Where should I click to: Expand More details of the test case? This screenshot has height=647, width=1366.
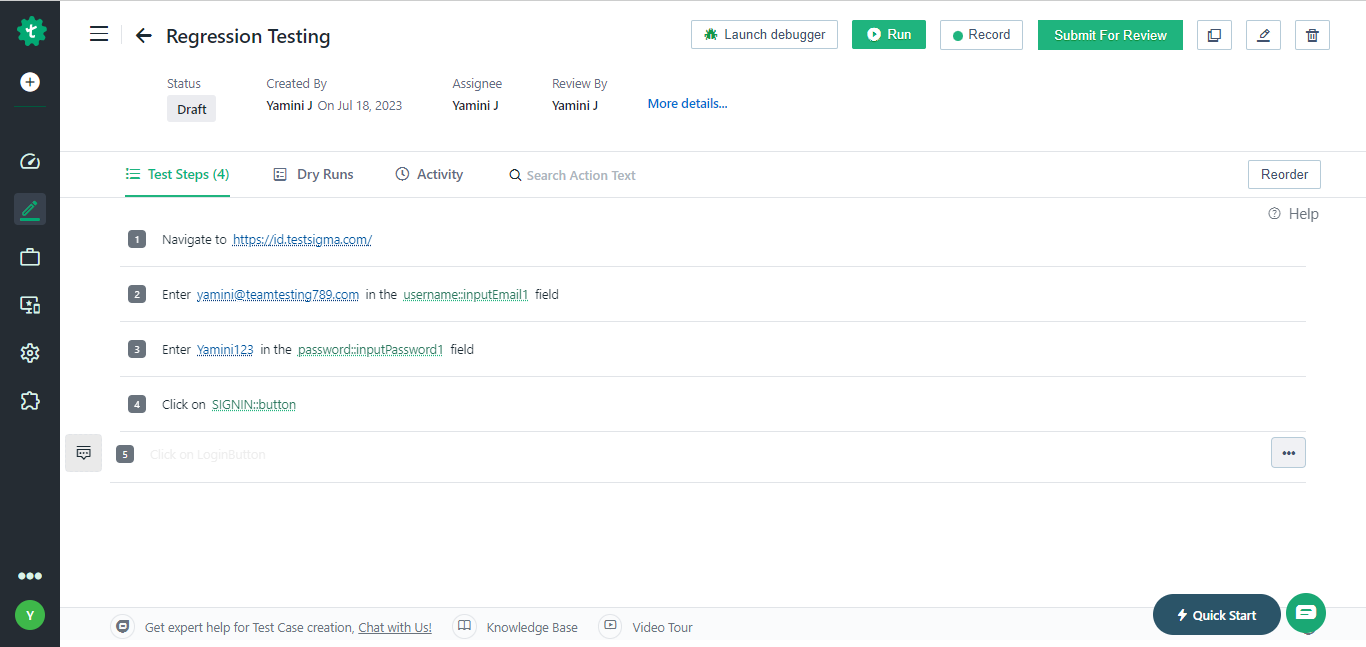[687, 103]
